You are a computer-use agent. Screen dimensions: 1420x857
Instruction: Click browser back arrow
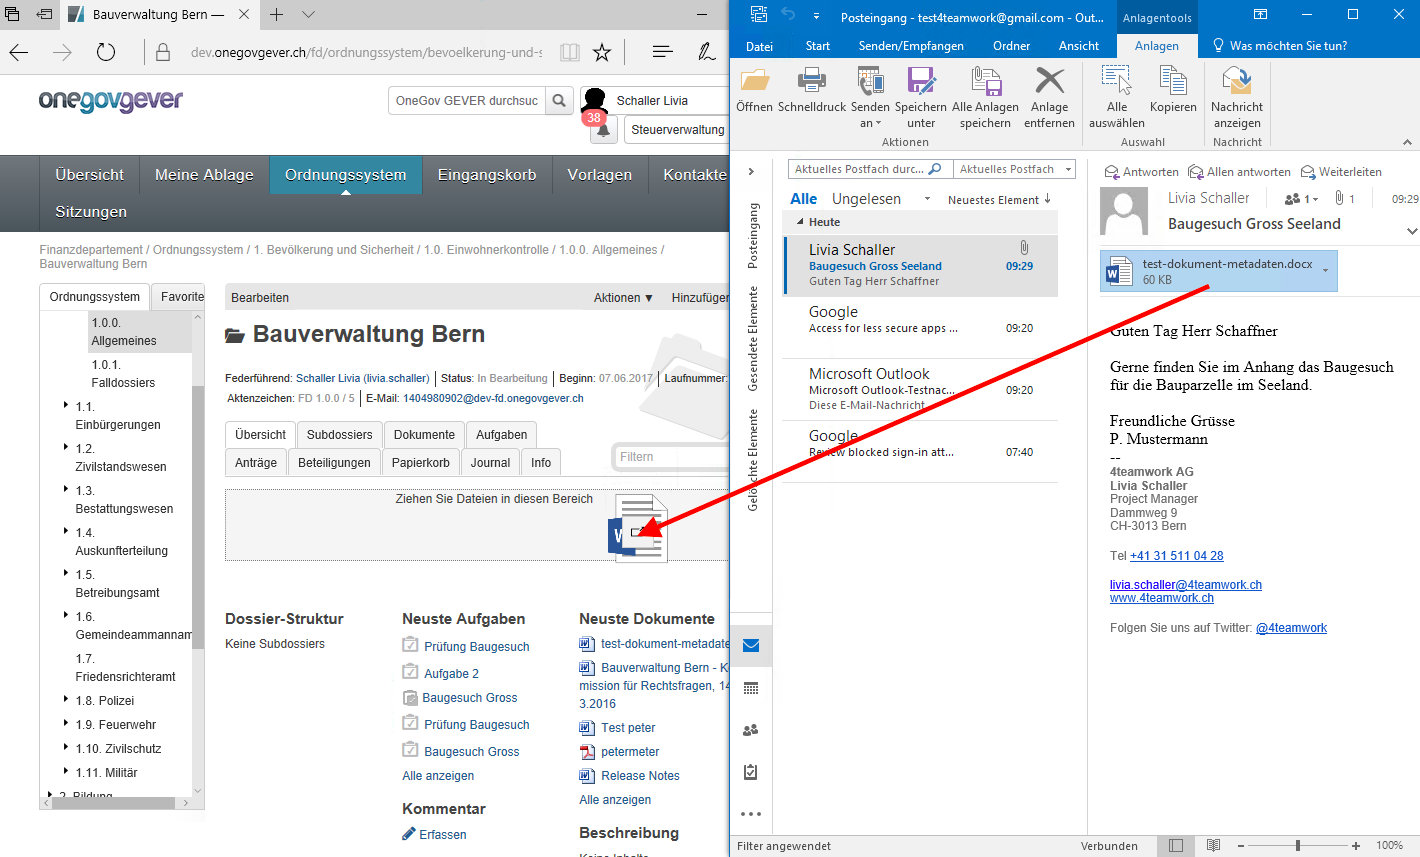pos(18,52)
